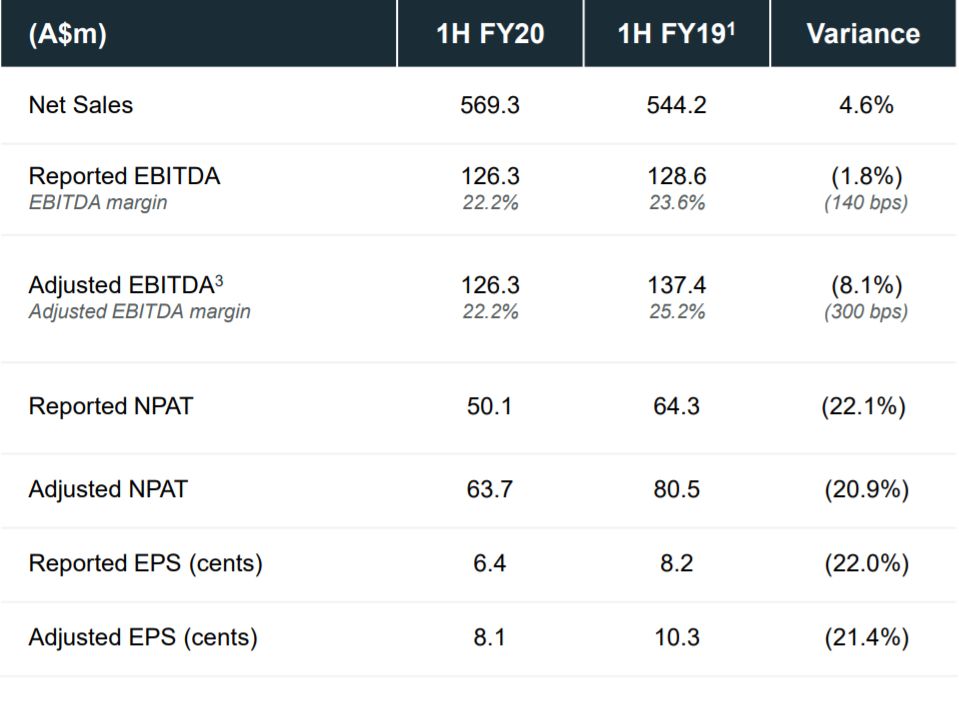Click the Adjusted EBITDA row label
Image resolution: width=959 pixels, height=708 pixels.
pos(126,285)
